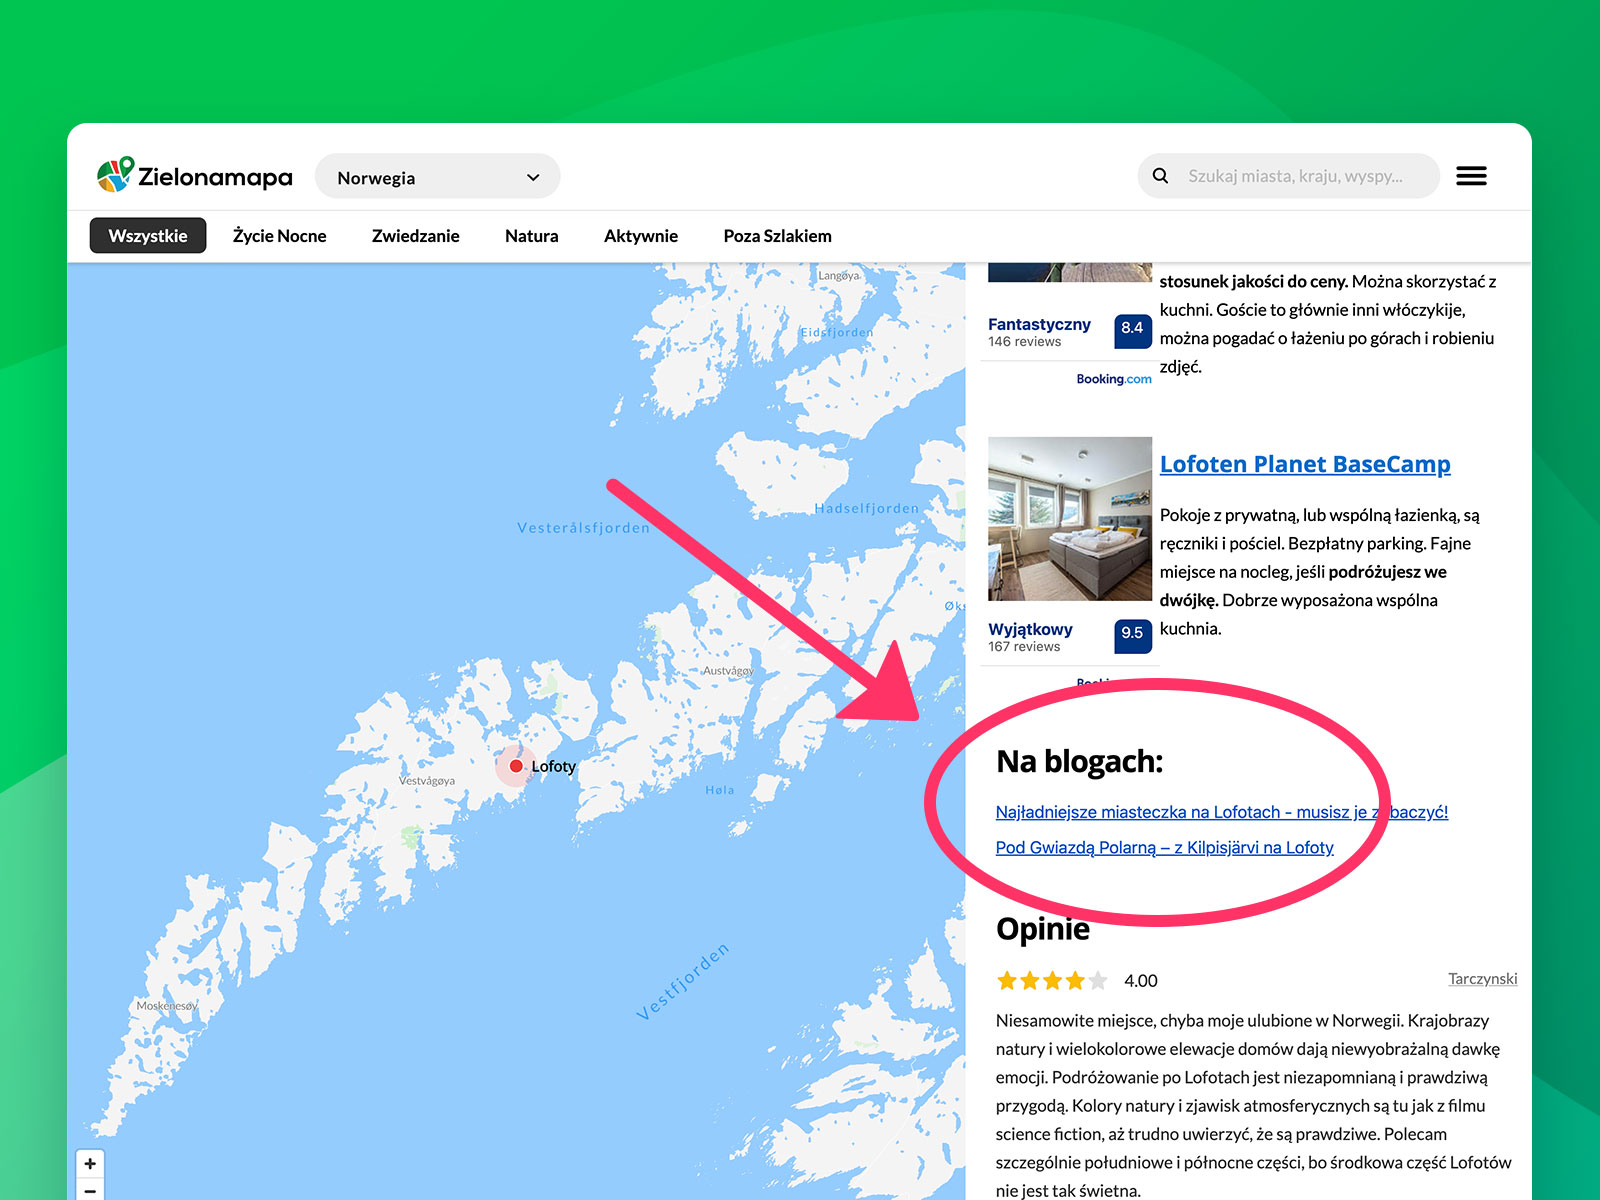Open the Norwegia country dropdown
The width and height of the screenshot is (1600, 1200).
click(x=438, y=177)
